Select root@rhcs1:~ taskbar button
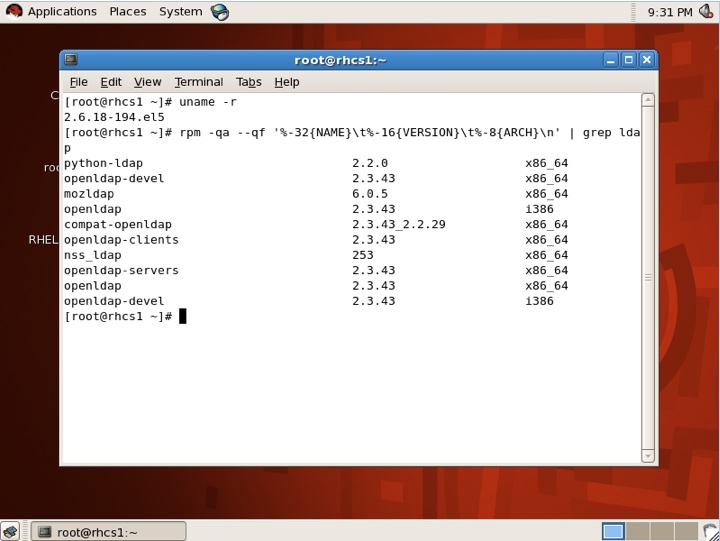Image resolution: width=720 pixels, height=541 pixels. tap(108, 532)
